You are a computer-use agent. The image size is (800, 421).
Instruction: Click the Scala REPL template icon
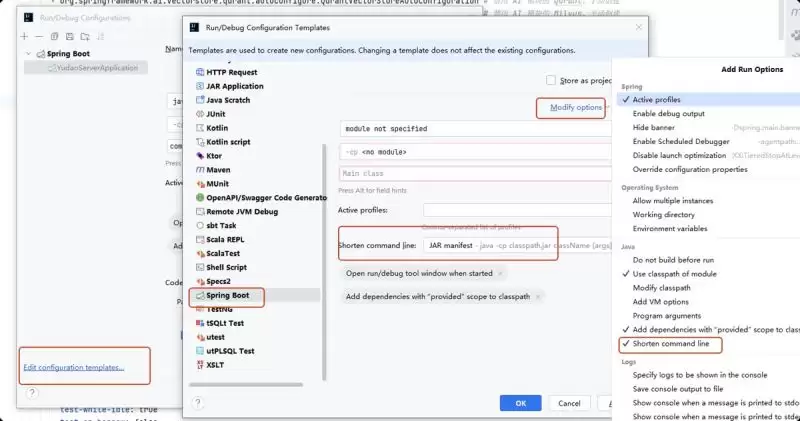200,239
